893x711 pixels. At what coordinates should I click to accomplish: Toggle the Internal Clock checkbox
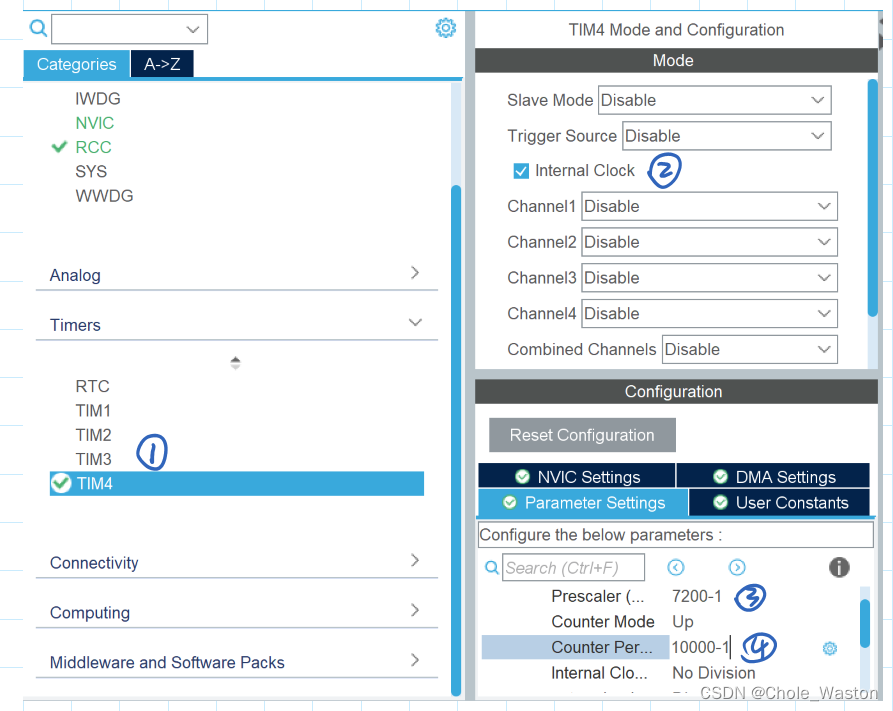pyautogui.click(x=521, y=171)
